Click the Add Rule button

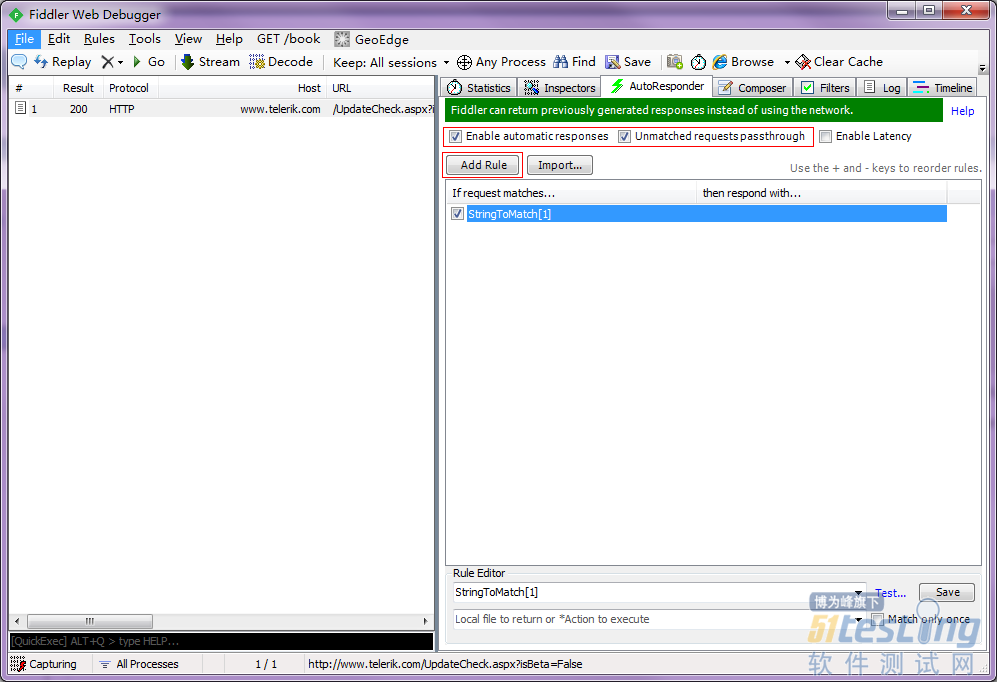pos(483,165)
